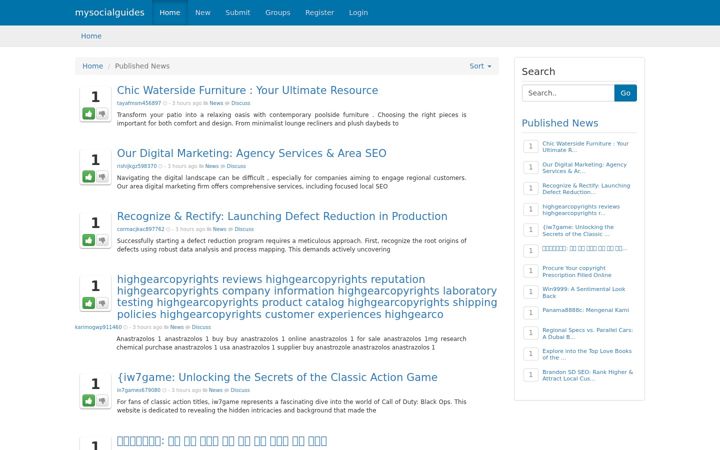Click sidebar vote box beside Panama8888c
This screenshot has width=720, height=450.
[531, 313]
